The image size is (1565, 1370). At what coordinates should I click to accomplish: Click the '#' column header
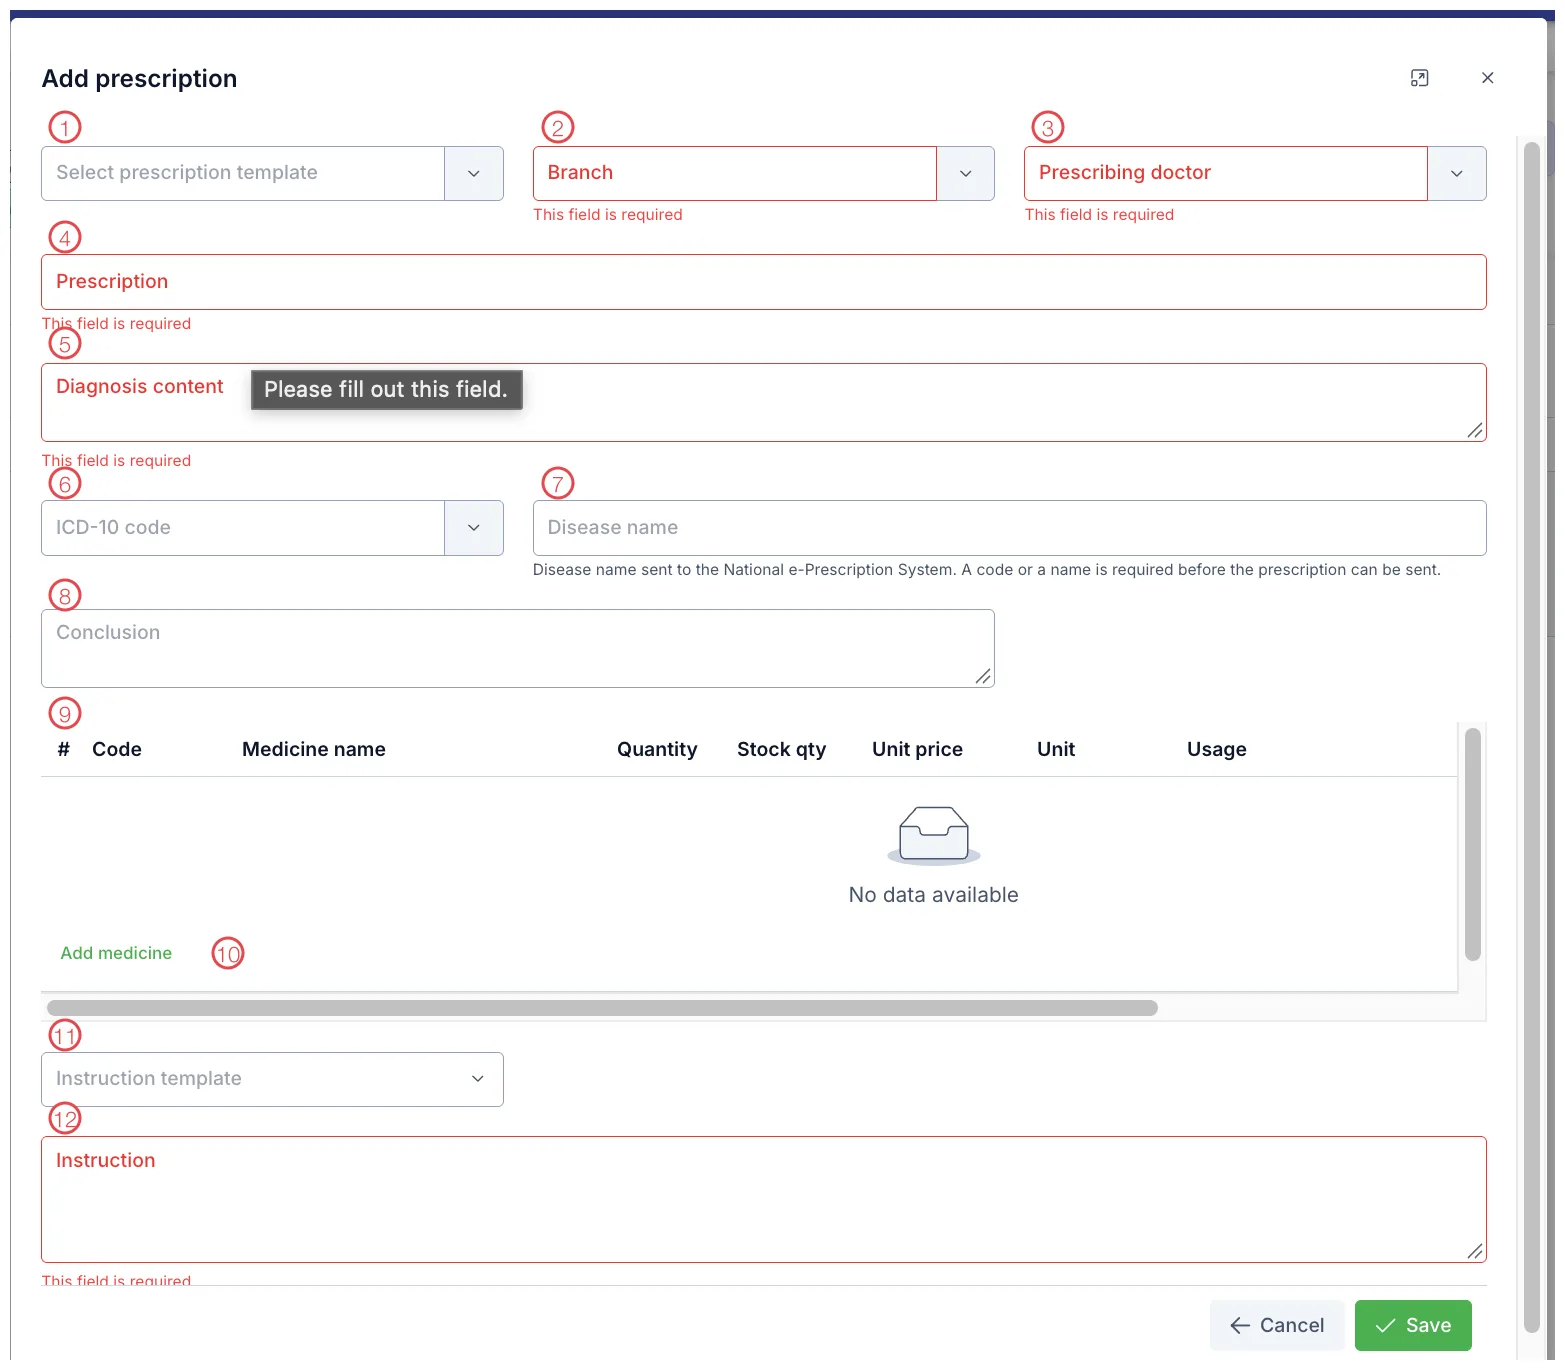(x=64, y=749)
